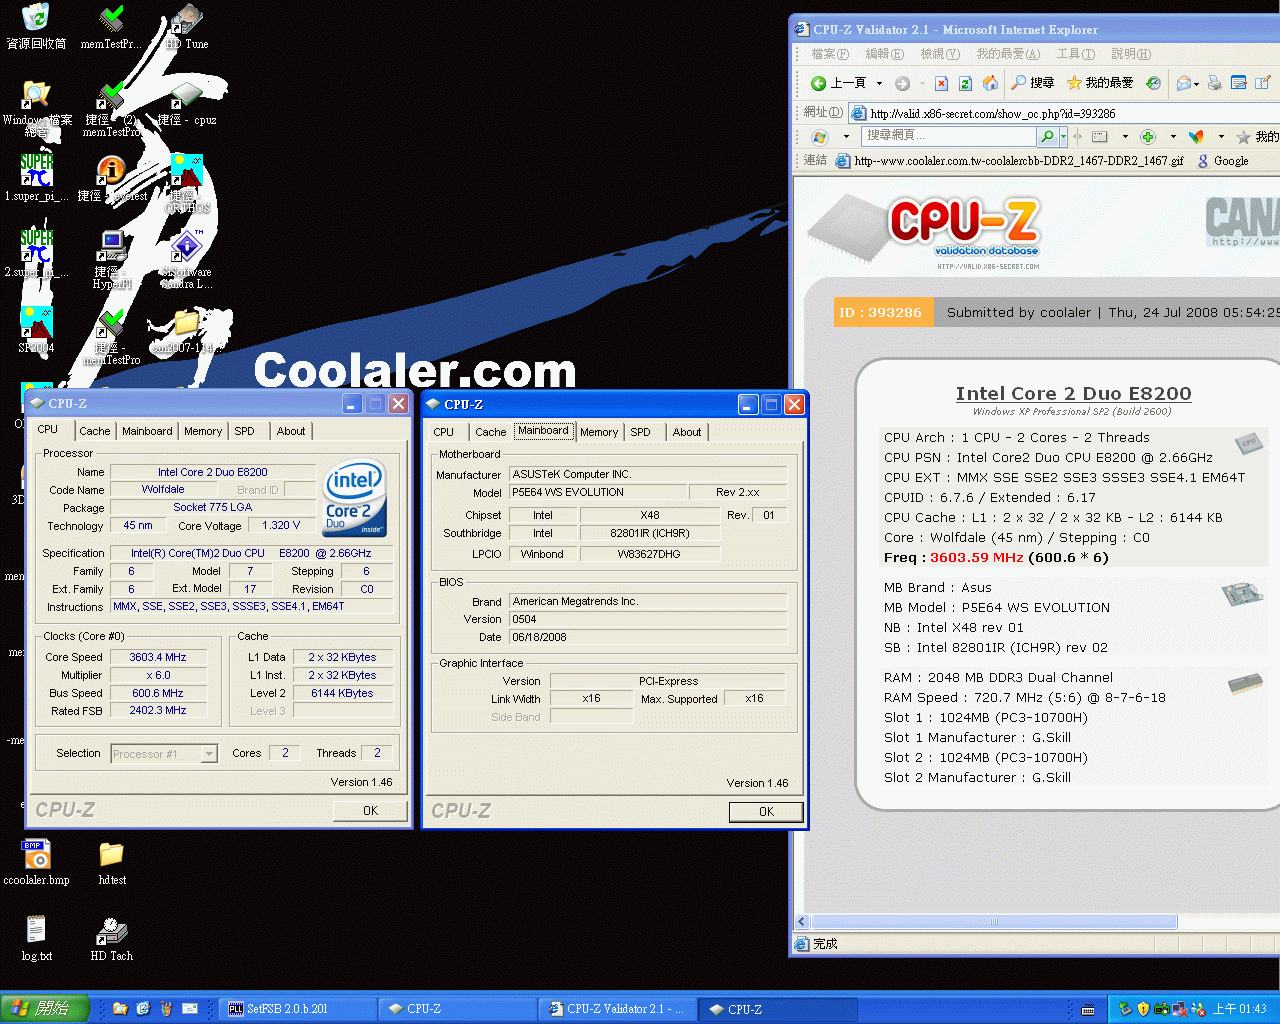Open the Google link in Links bar
1280x1024 pixels.
[1224, 161]
